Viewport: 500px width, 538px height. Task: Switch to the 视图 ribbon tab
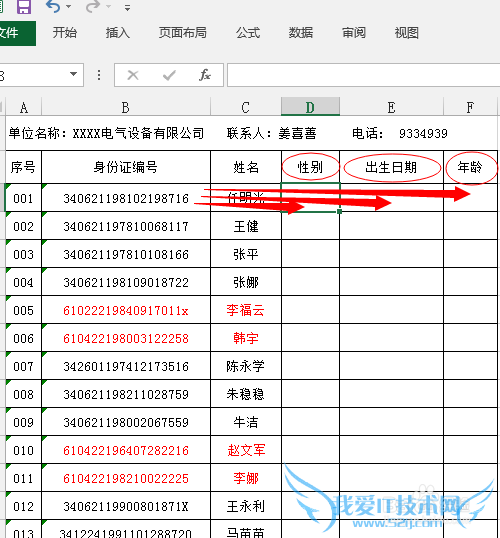click(x=406, y=33)
